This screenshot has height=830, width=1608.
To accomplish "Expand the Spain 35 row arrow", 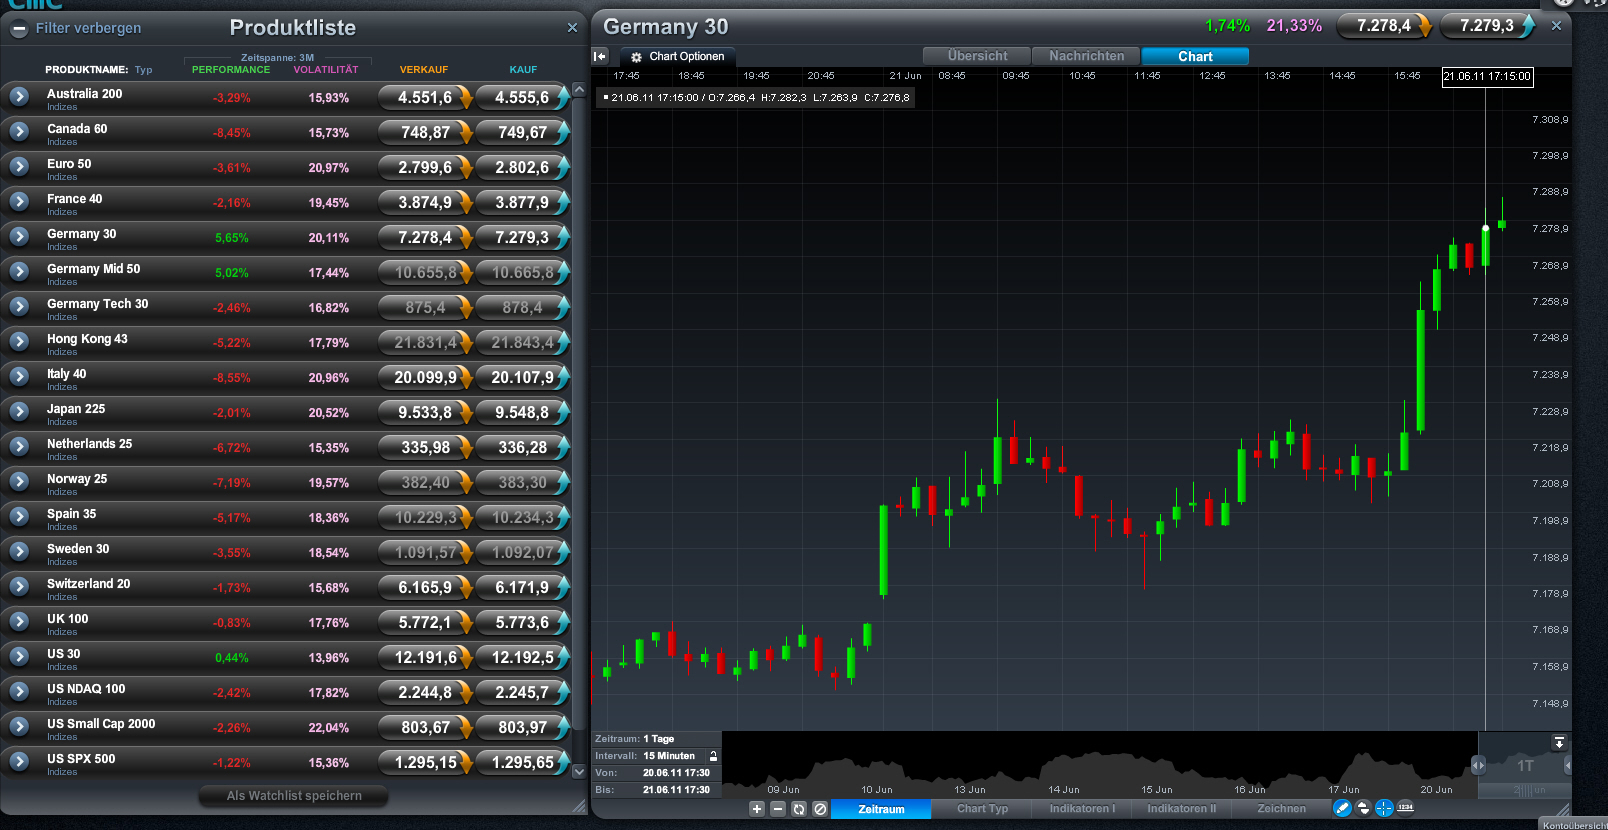I will coord(19,516).
